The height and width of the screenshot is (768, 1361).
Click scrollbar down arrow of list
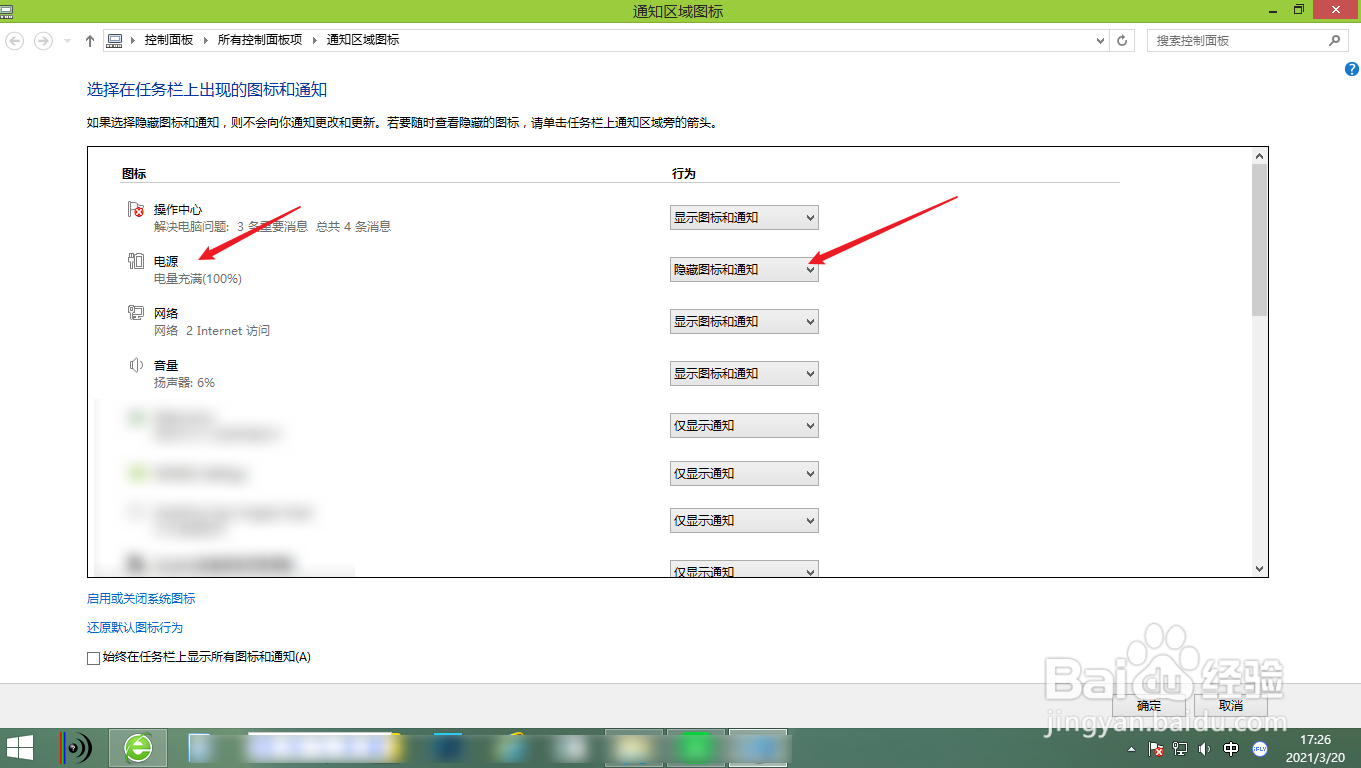1259,568
